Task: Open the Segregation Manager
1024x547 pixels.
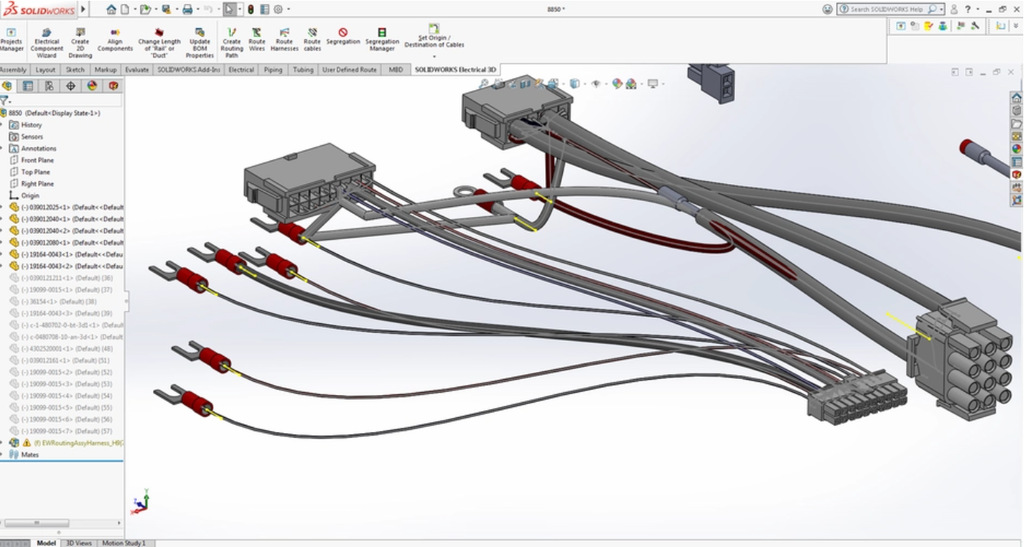Action: 382,40
